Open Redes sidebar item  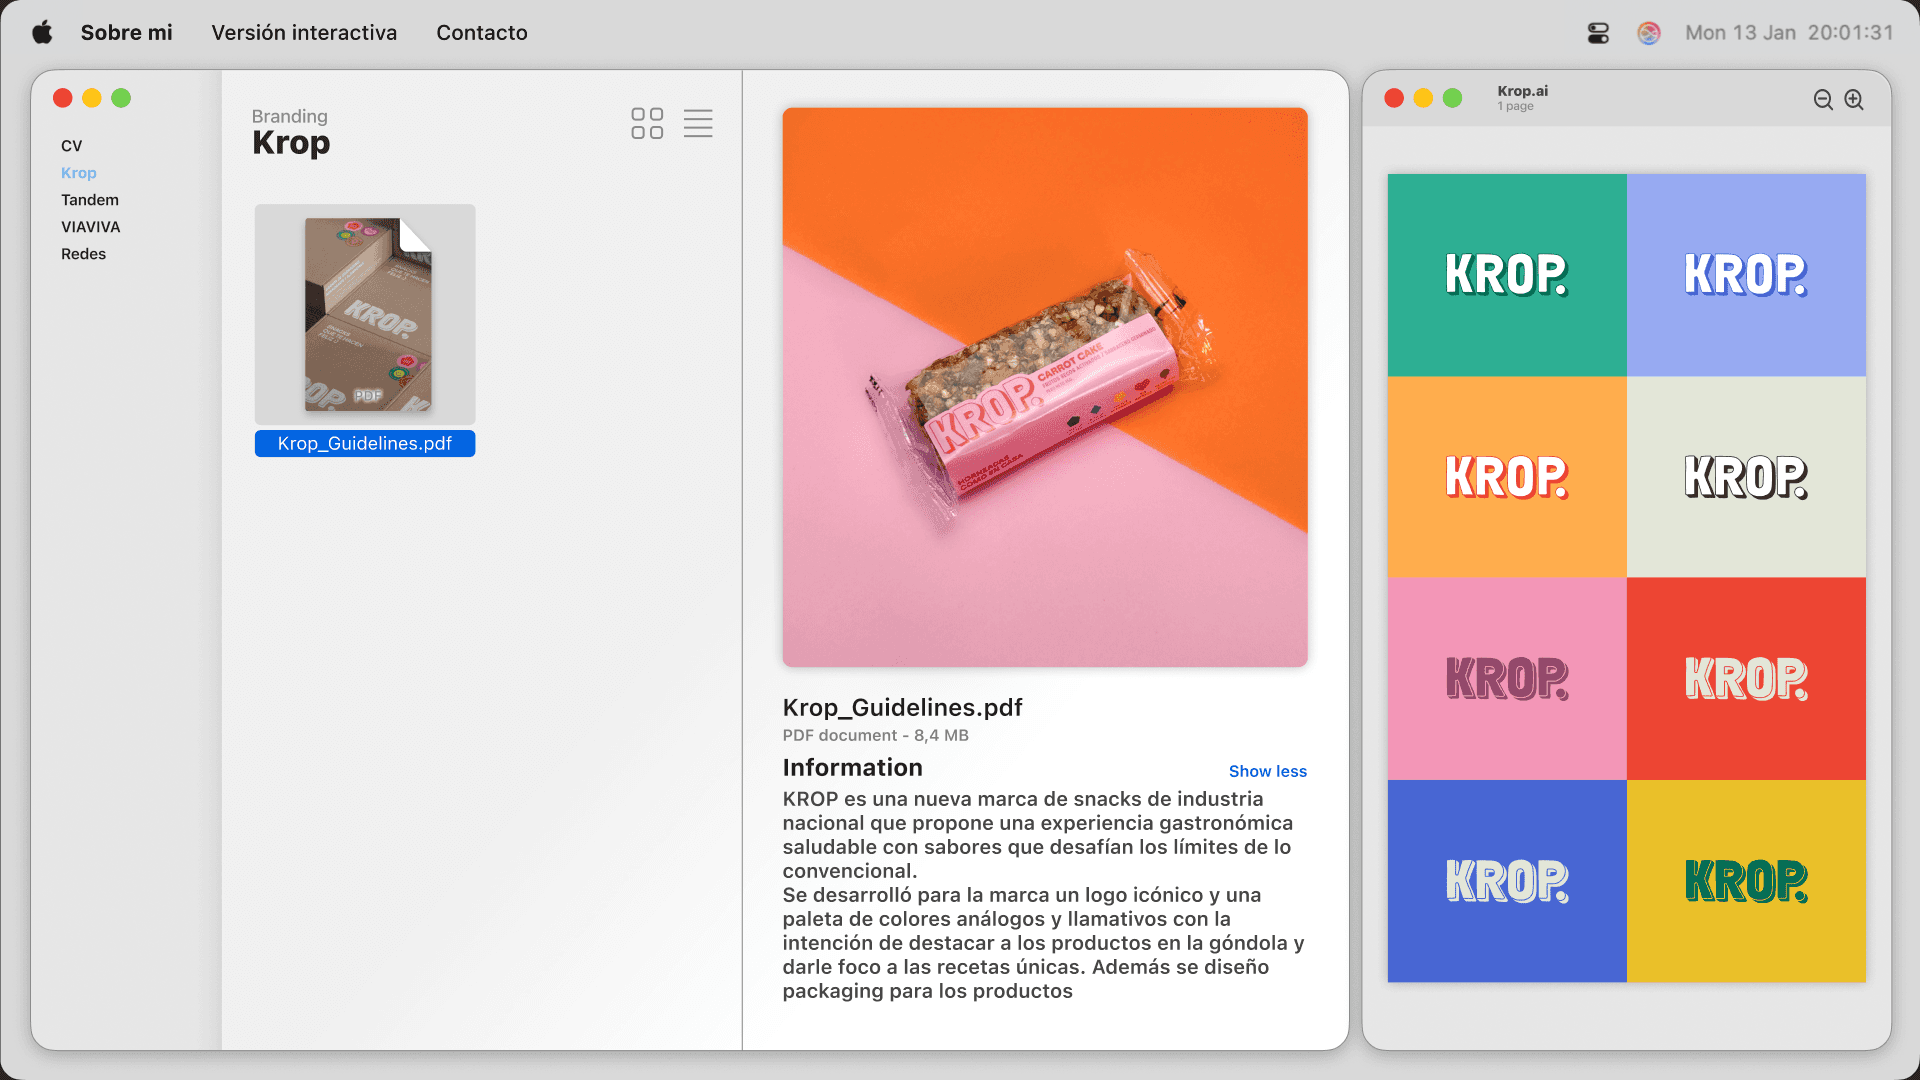tap(83, 254)
